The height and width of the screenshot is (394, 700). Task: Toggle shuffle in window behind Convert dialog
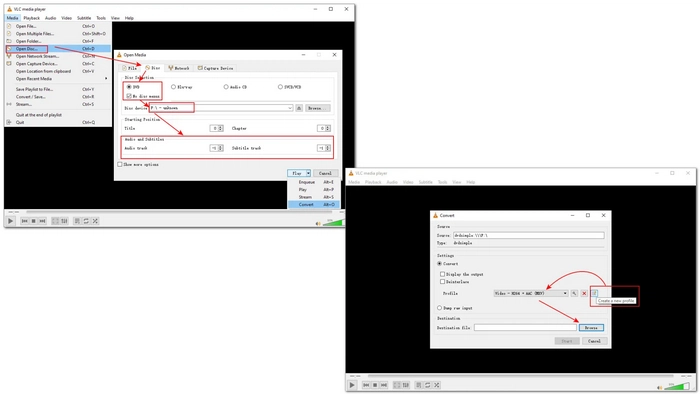point(437,385)
